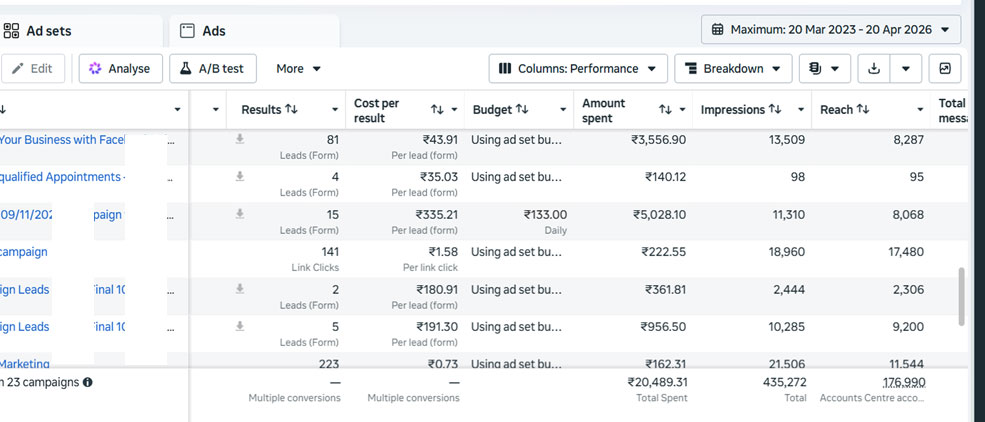Click the vertical scrollbar thumb in table

click(962, 295)
